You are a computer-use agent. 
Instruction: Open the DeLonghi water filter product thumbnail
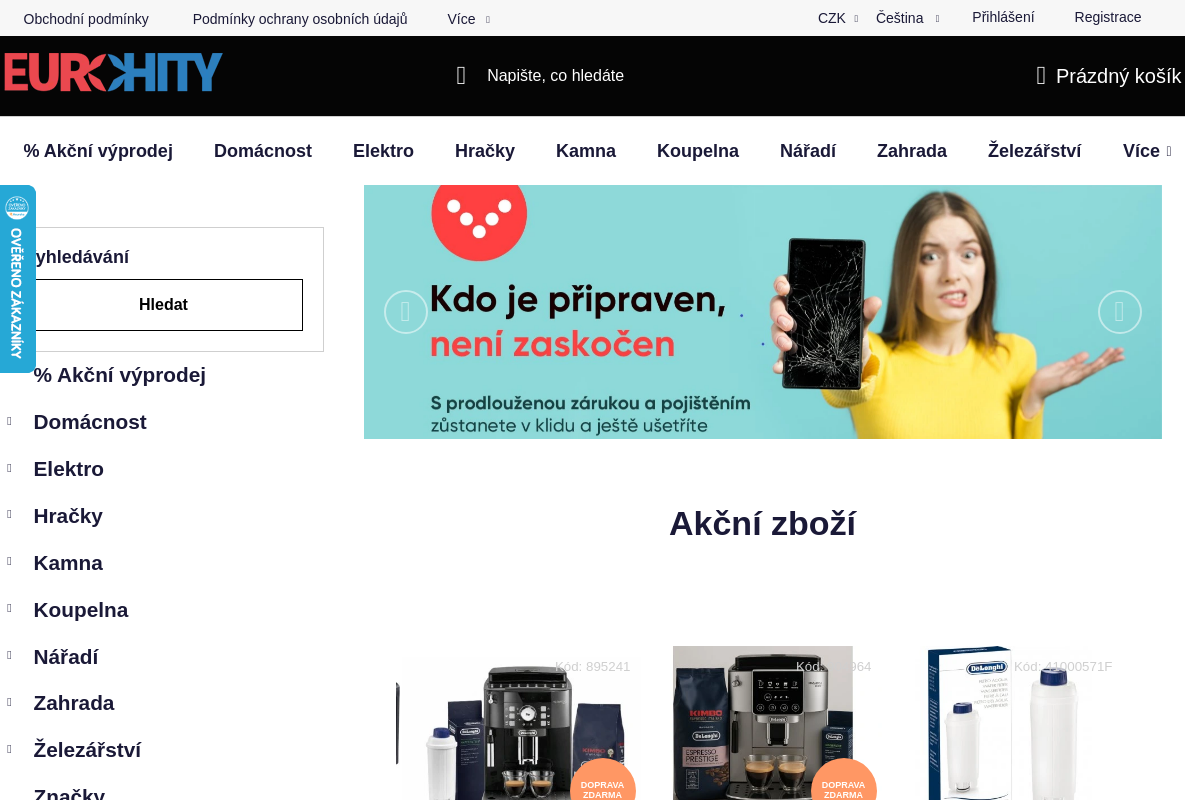click(x=1003, y=723)
